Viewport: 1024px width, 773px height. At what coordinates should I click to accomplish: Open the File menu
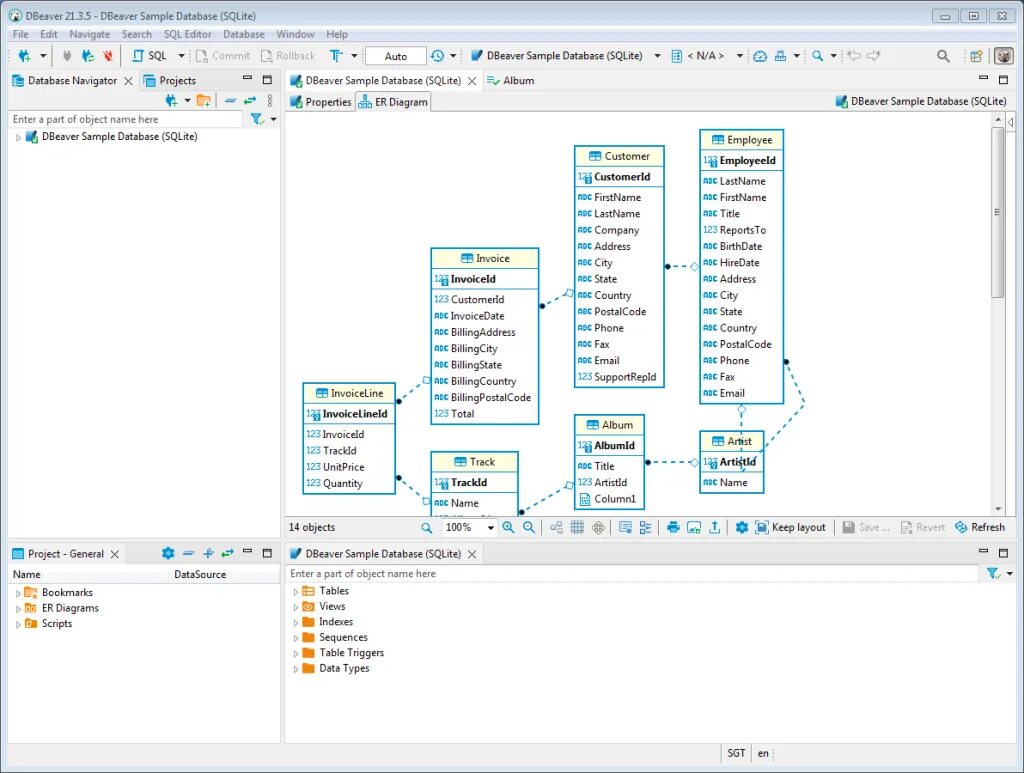tap(20, 34)
